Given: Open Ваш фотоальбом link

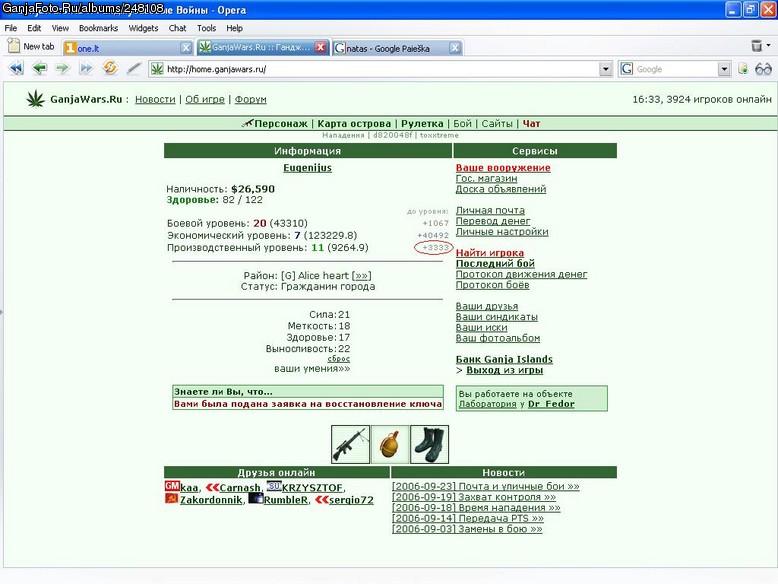Looking at the screenshot, I should [x=498, y=338].
